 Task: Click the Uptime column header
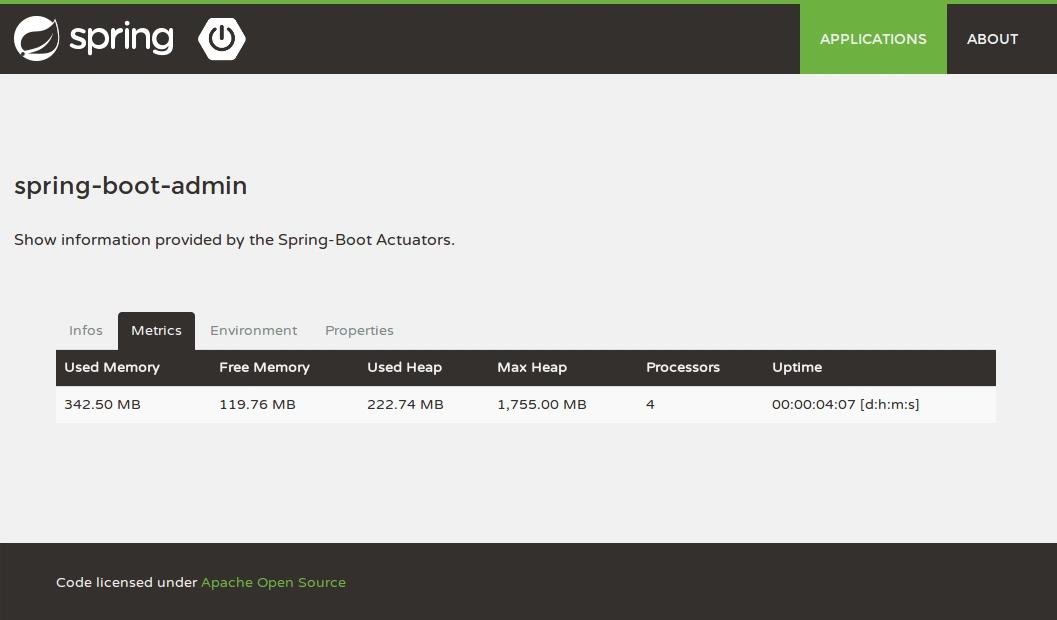797,368
